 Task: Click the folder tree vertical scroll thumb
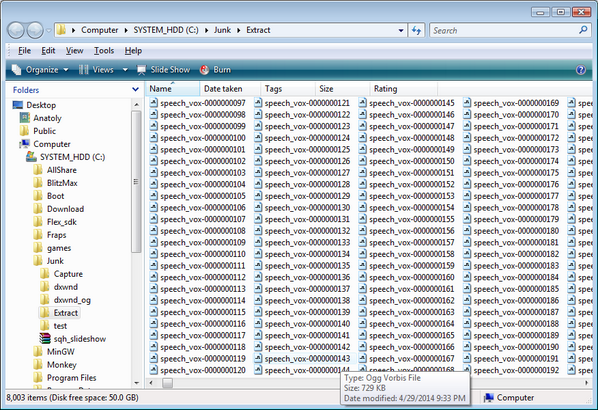tap(136, 181)
